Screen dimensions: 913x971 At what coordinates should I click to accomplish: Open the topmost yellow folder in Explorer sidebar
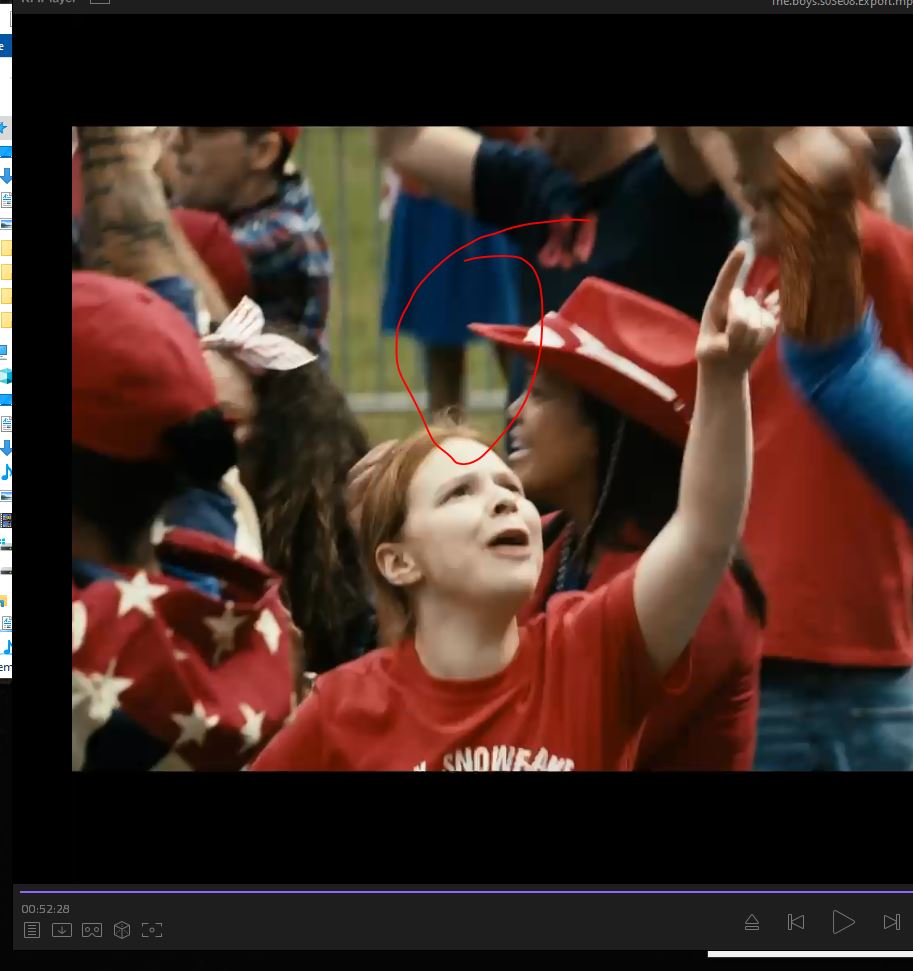tap(5, 248)
